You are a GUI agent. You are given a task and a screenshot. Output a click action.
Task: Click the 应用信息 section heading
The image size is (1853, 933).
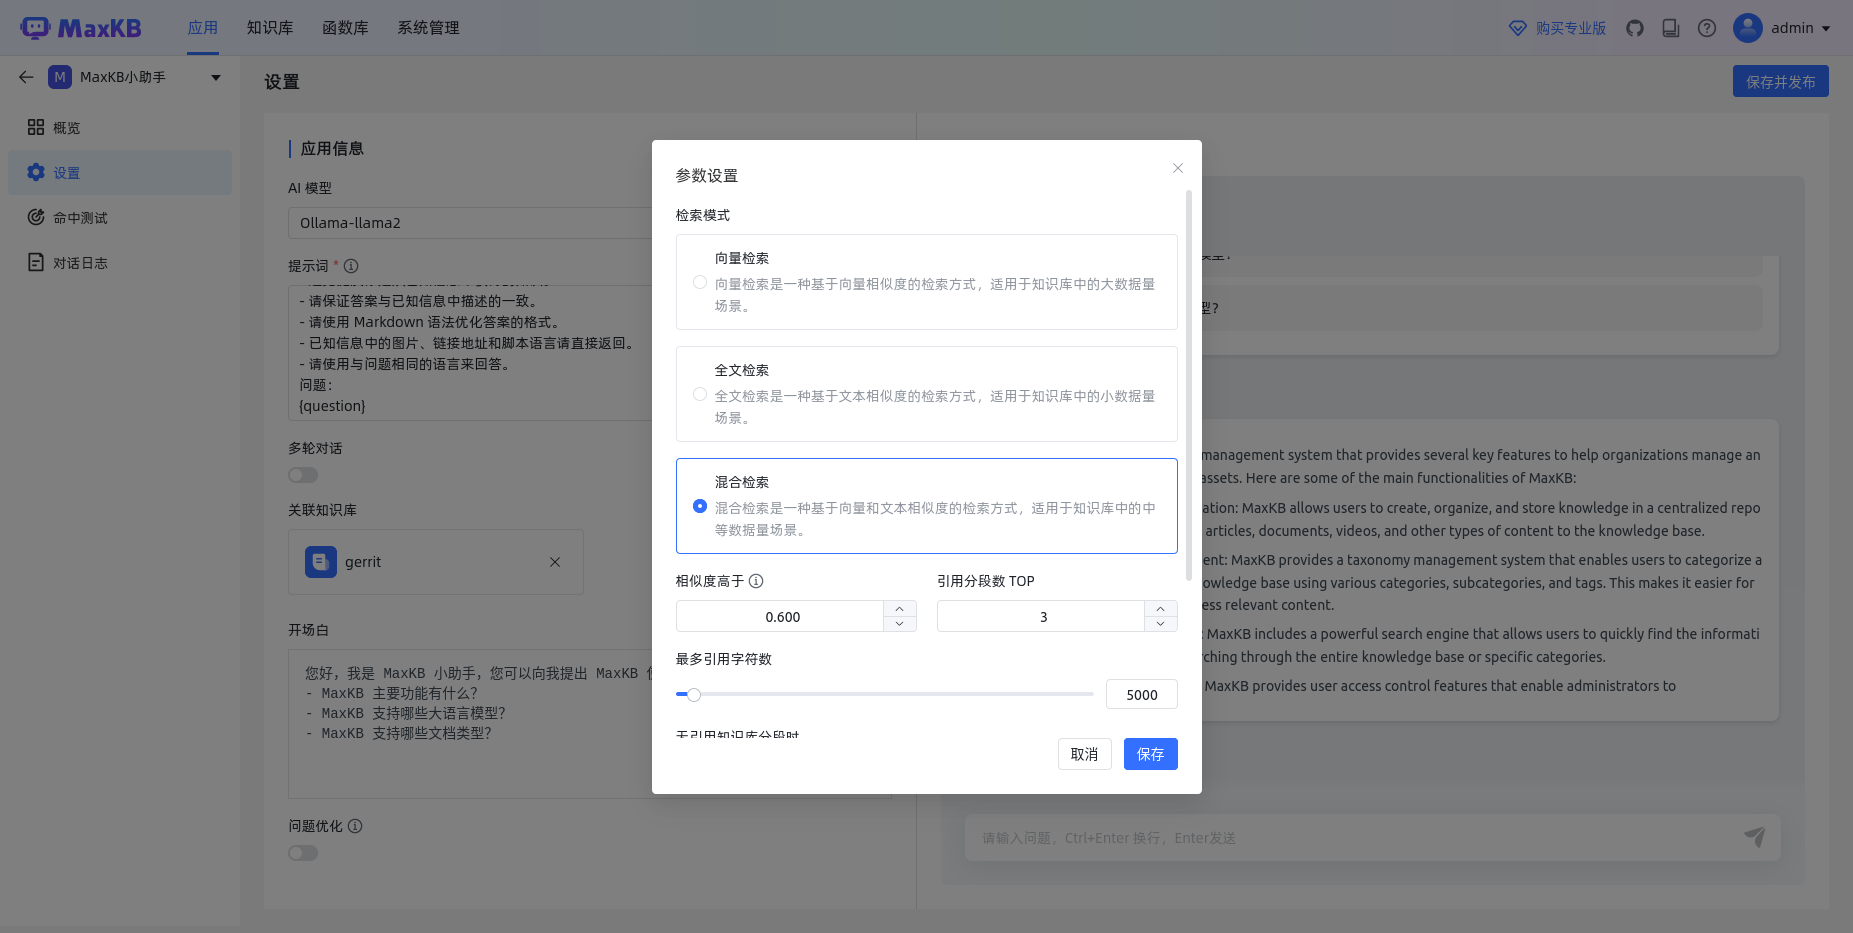332,148
